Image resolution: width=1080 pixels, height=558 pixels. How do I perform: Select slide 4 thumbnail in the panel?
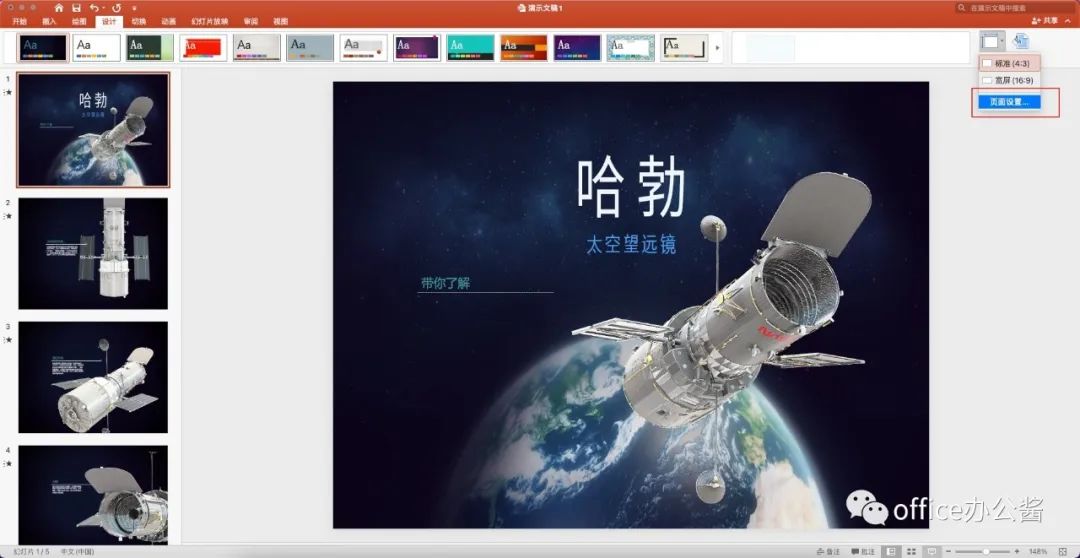point(93,495)
